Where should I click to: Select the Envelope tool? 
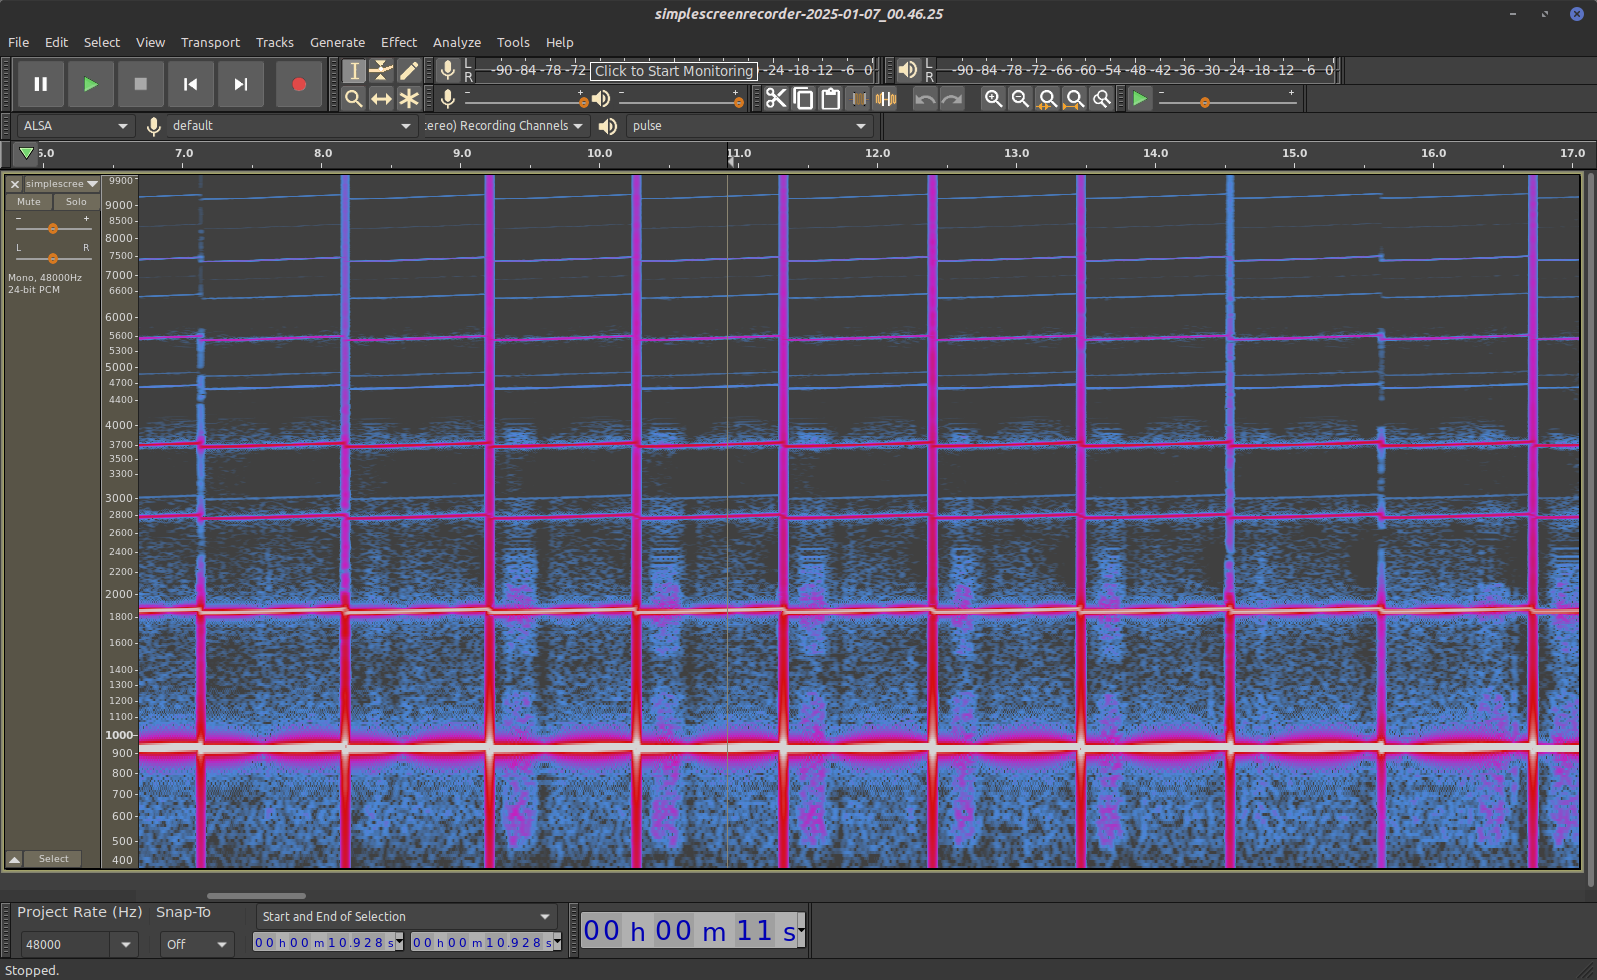[x=381, y=70]
